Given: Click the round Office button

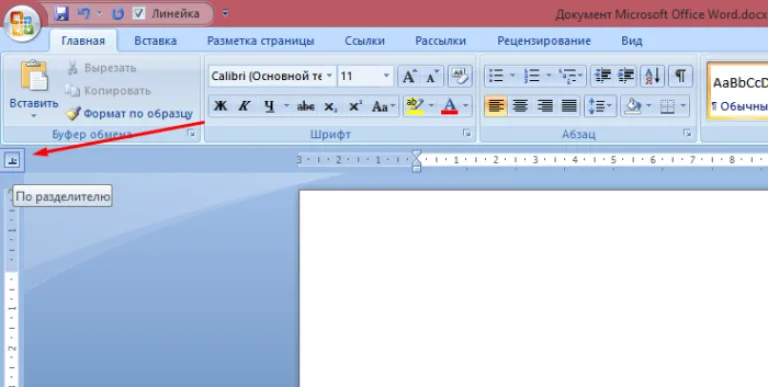Looking at the screenshot, I should point(22,23).
